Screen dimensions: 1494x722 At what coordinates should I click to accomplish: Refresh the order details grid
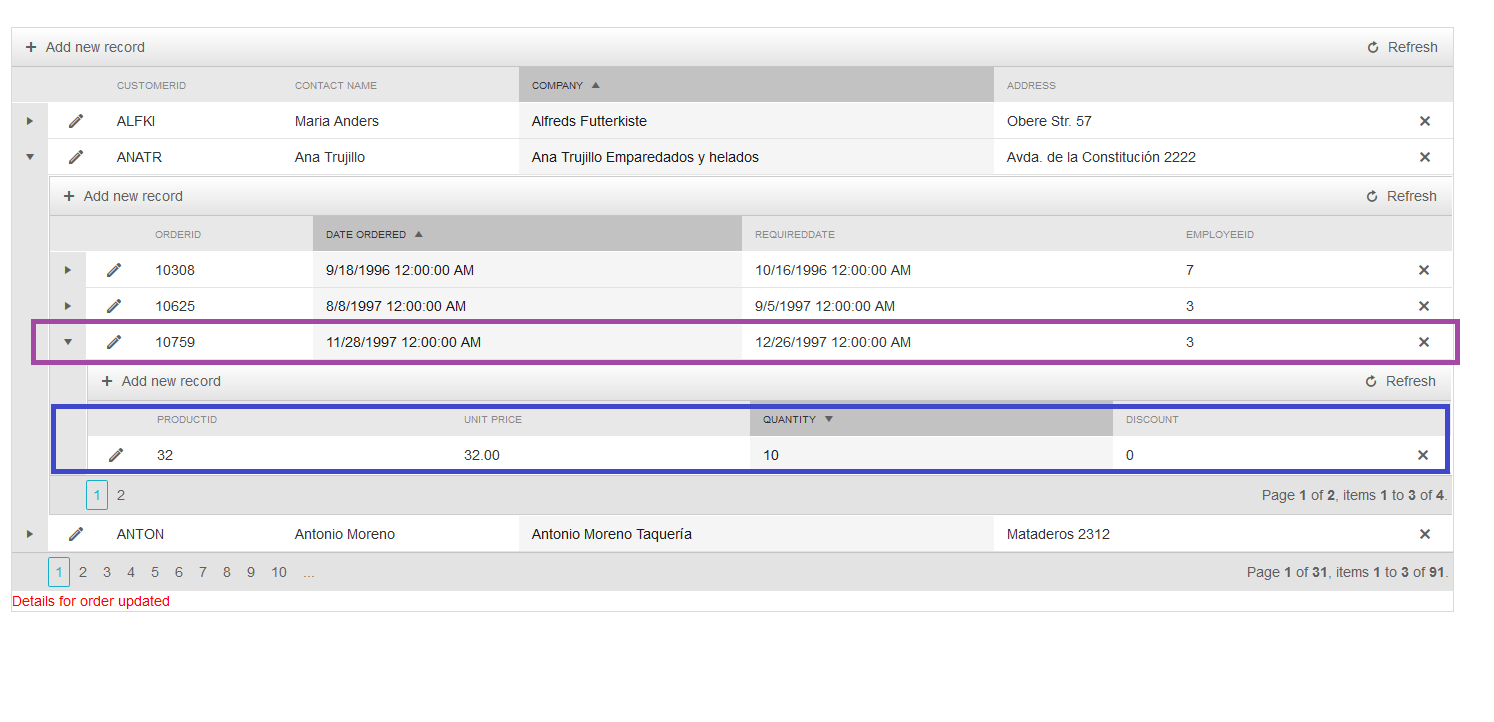tap(1400, 381)
